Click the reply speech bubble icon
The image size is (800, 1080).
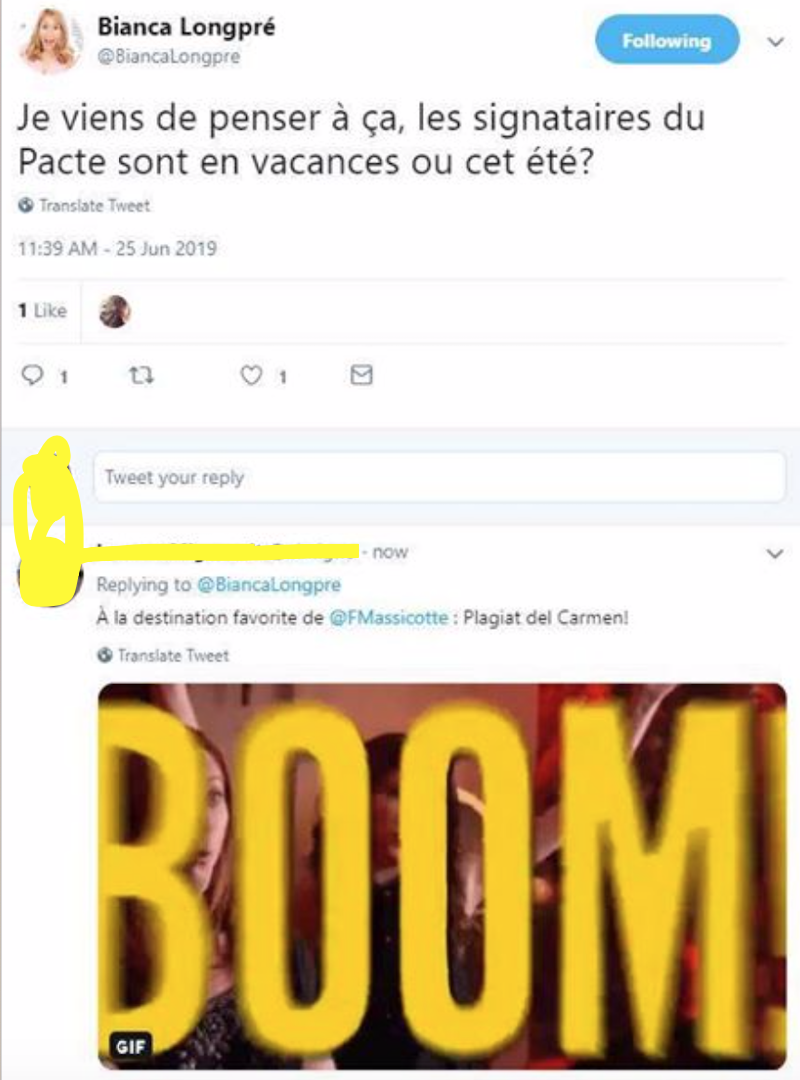[32, 375]
